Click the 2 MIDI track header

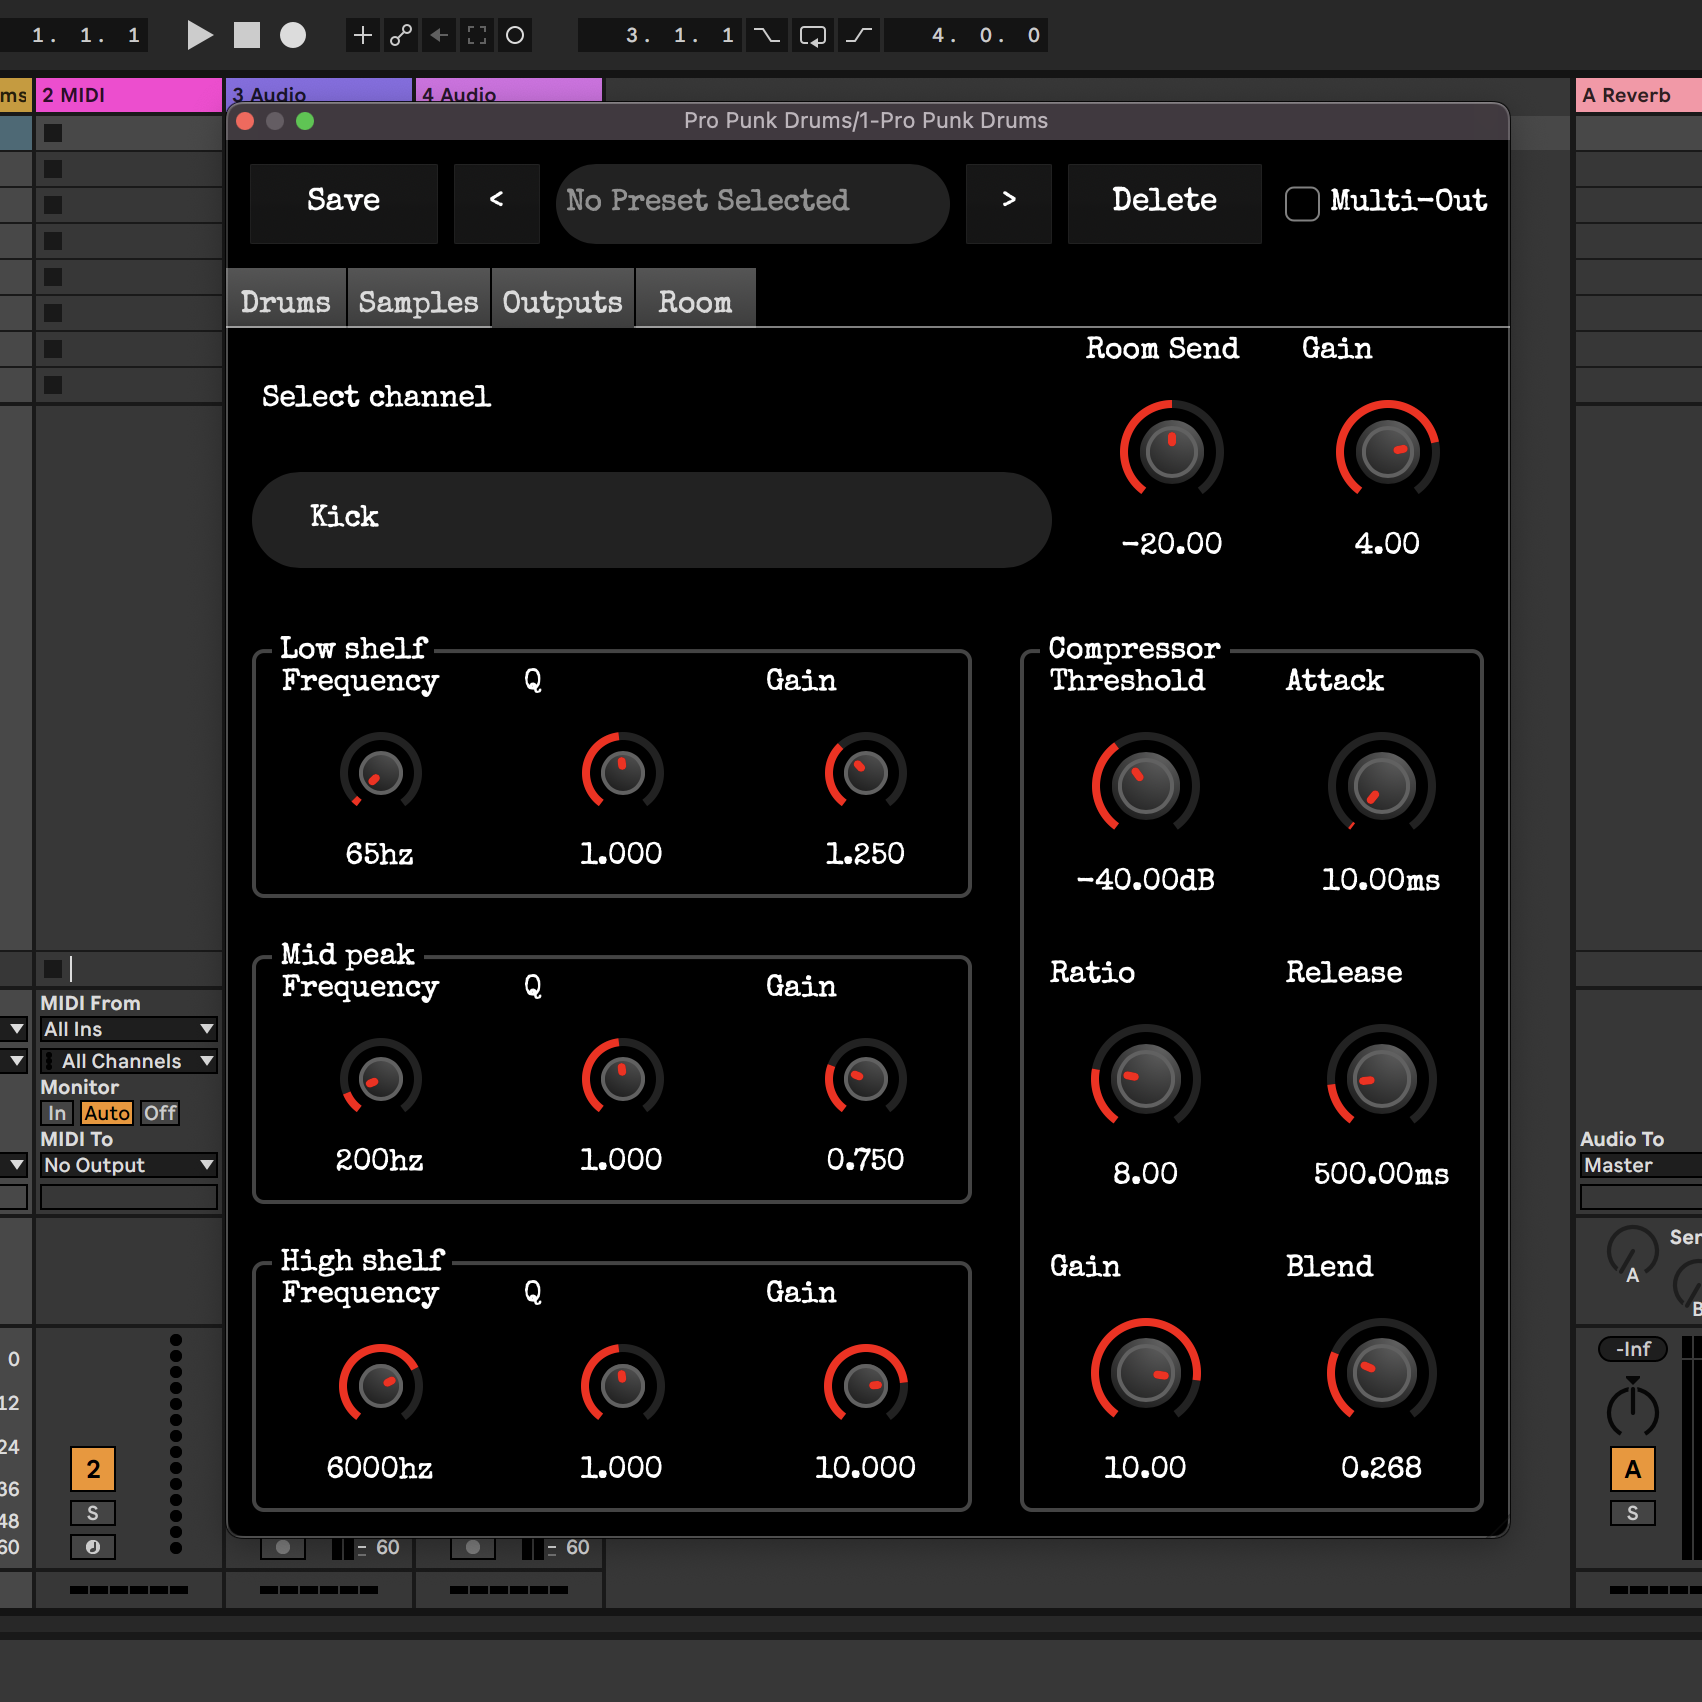tap(129, 95)
